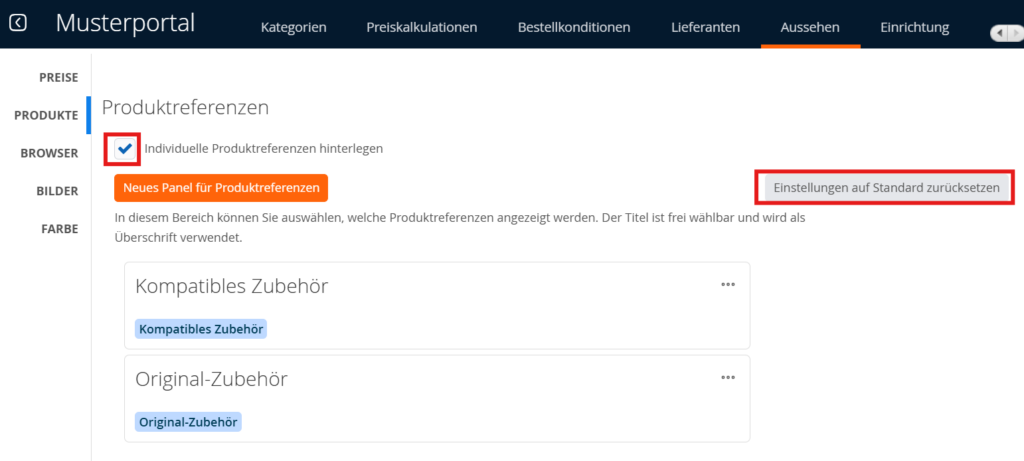This screenshot has height=461, width=1024.
Task: Open the Einrichtung tab
Action: (x=914, y=27)
